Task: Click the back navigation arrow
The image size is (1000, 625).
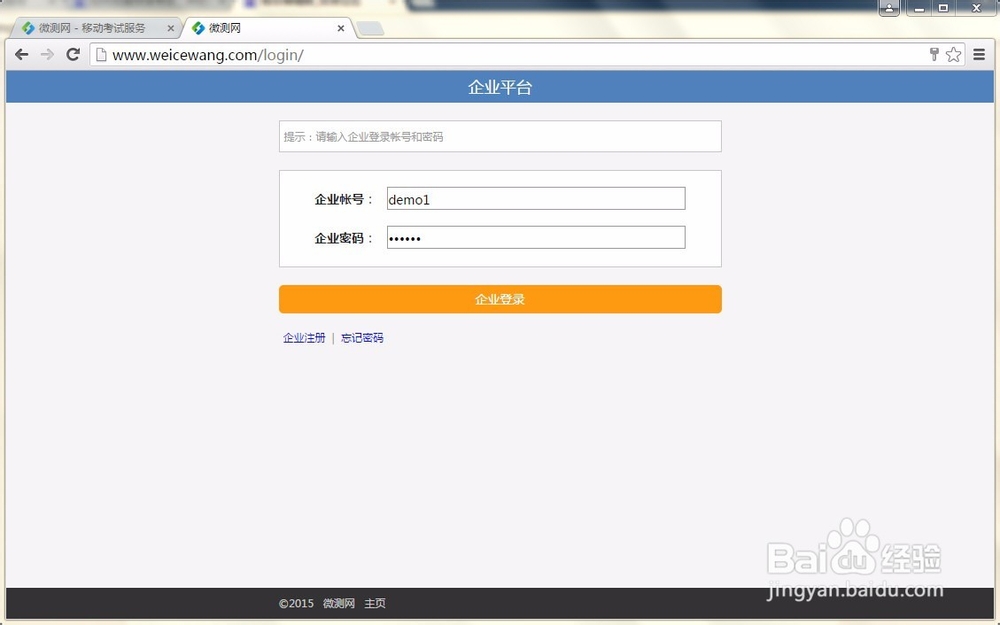Action: pyautogui.click(x=22, y=55)
